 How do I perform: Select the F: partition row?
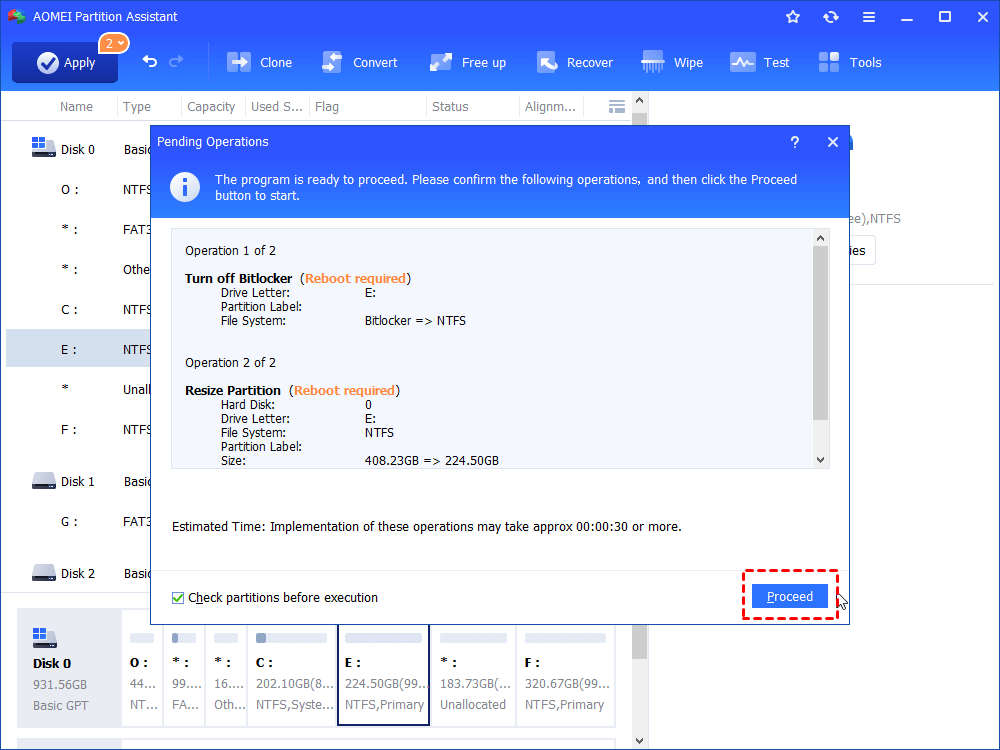click(x=78, y=429)
